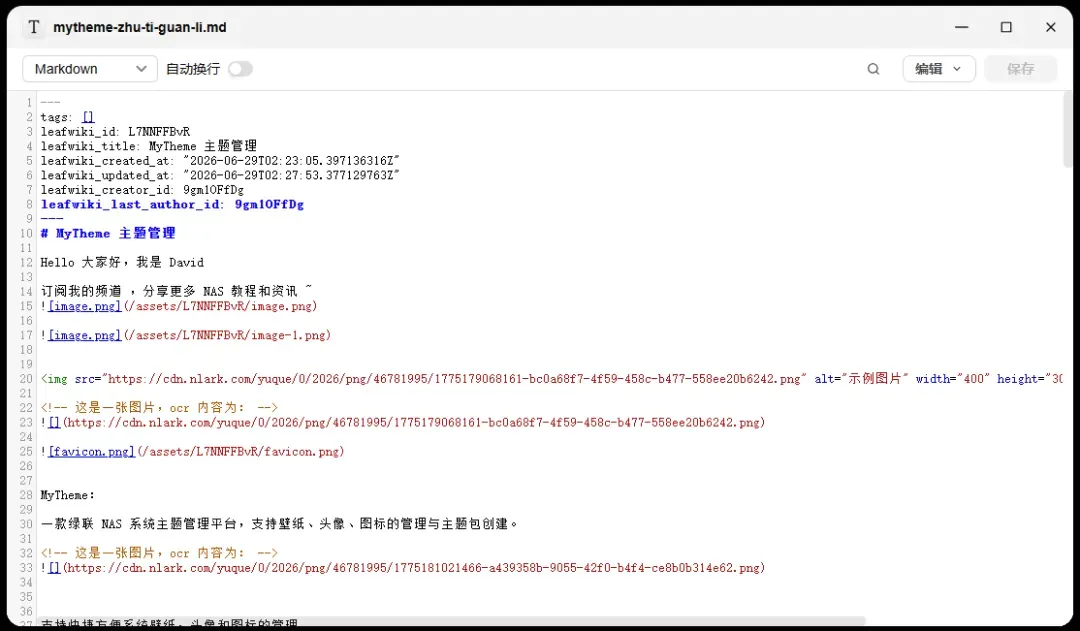
Task: Toggle the 自动换行 word wrap switch
Action: pos(240,69)
